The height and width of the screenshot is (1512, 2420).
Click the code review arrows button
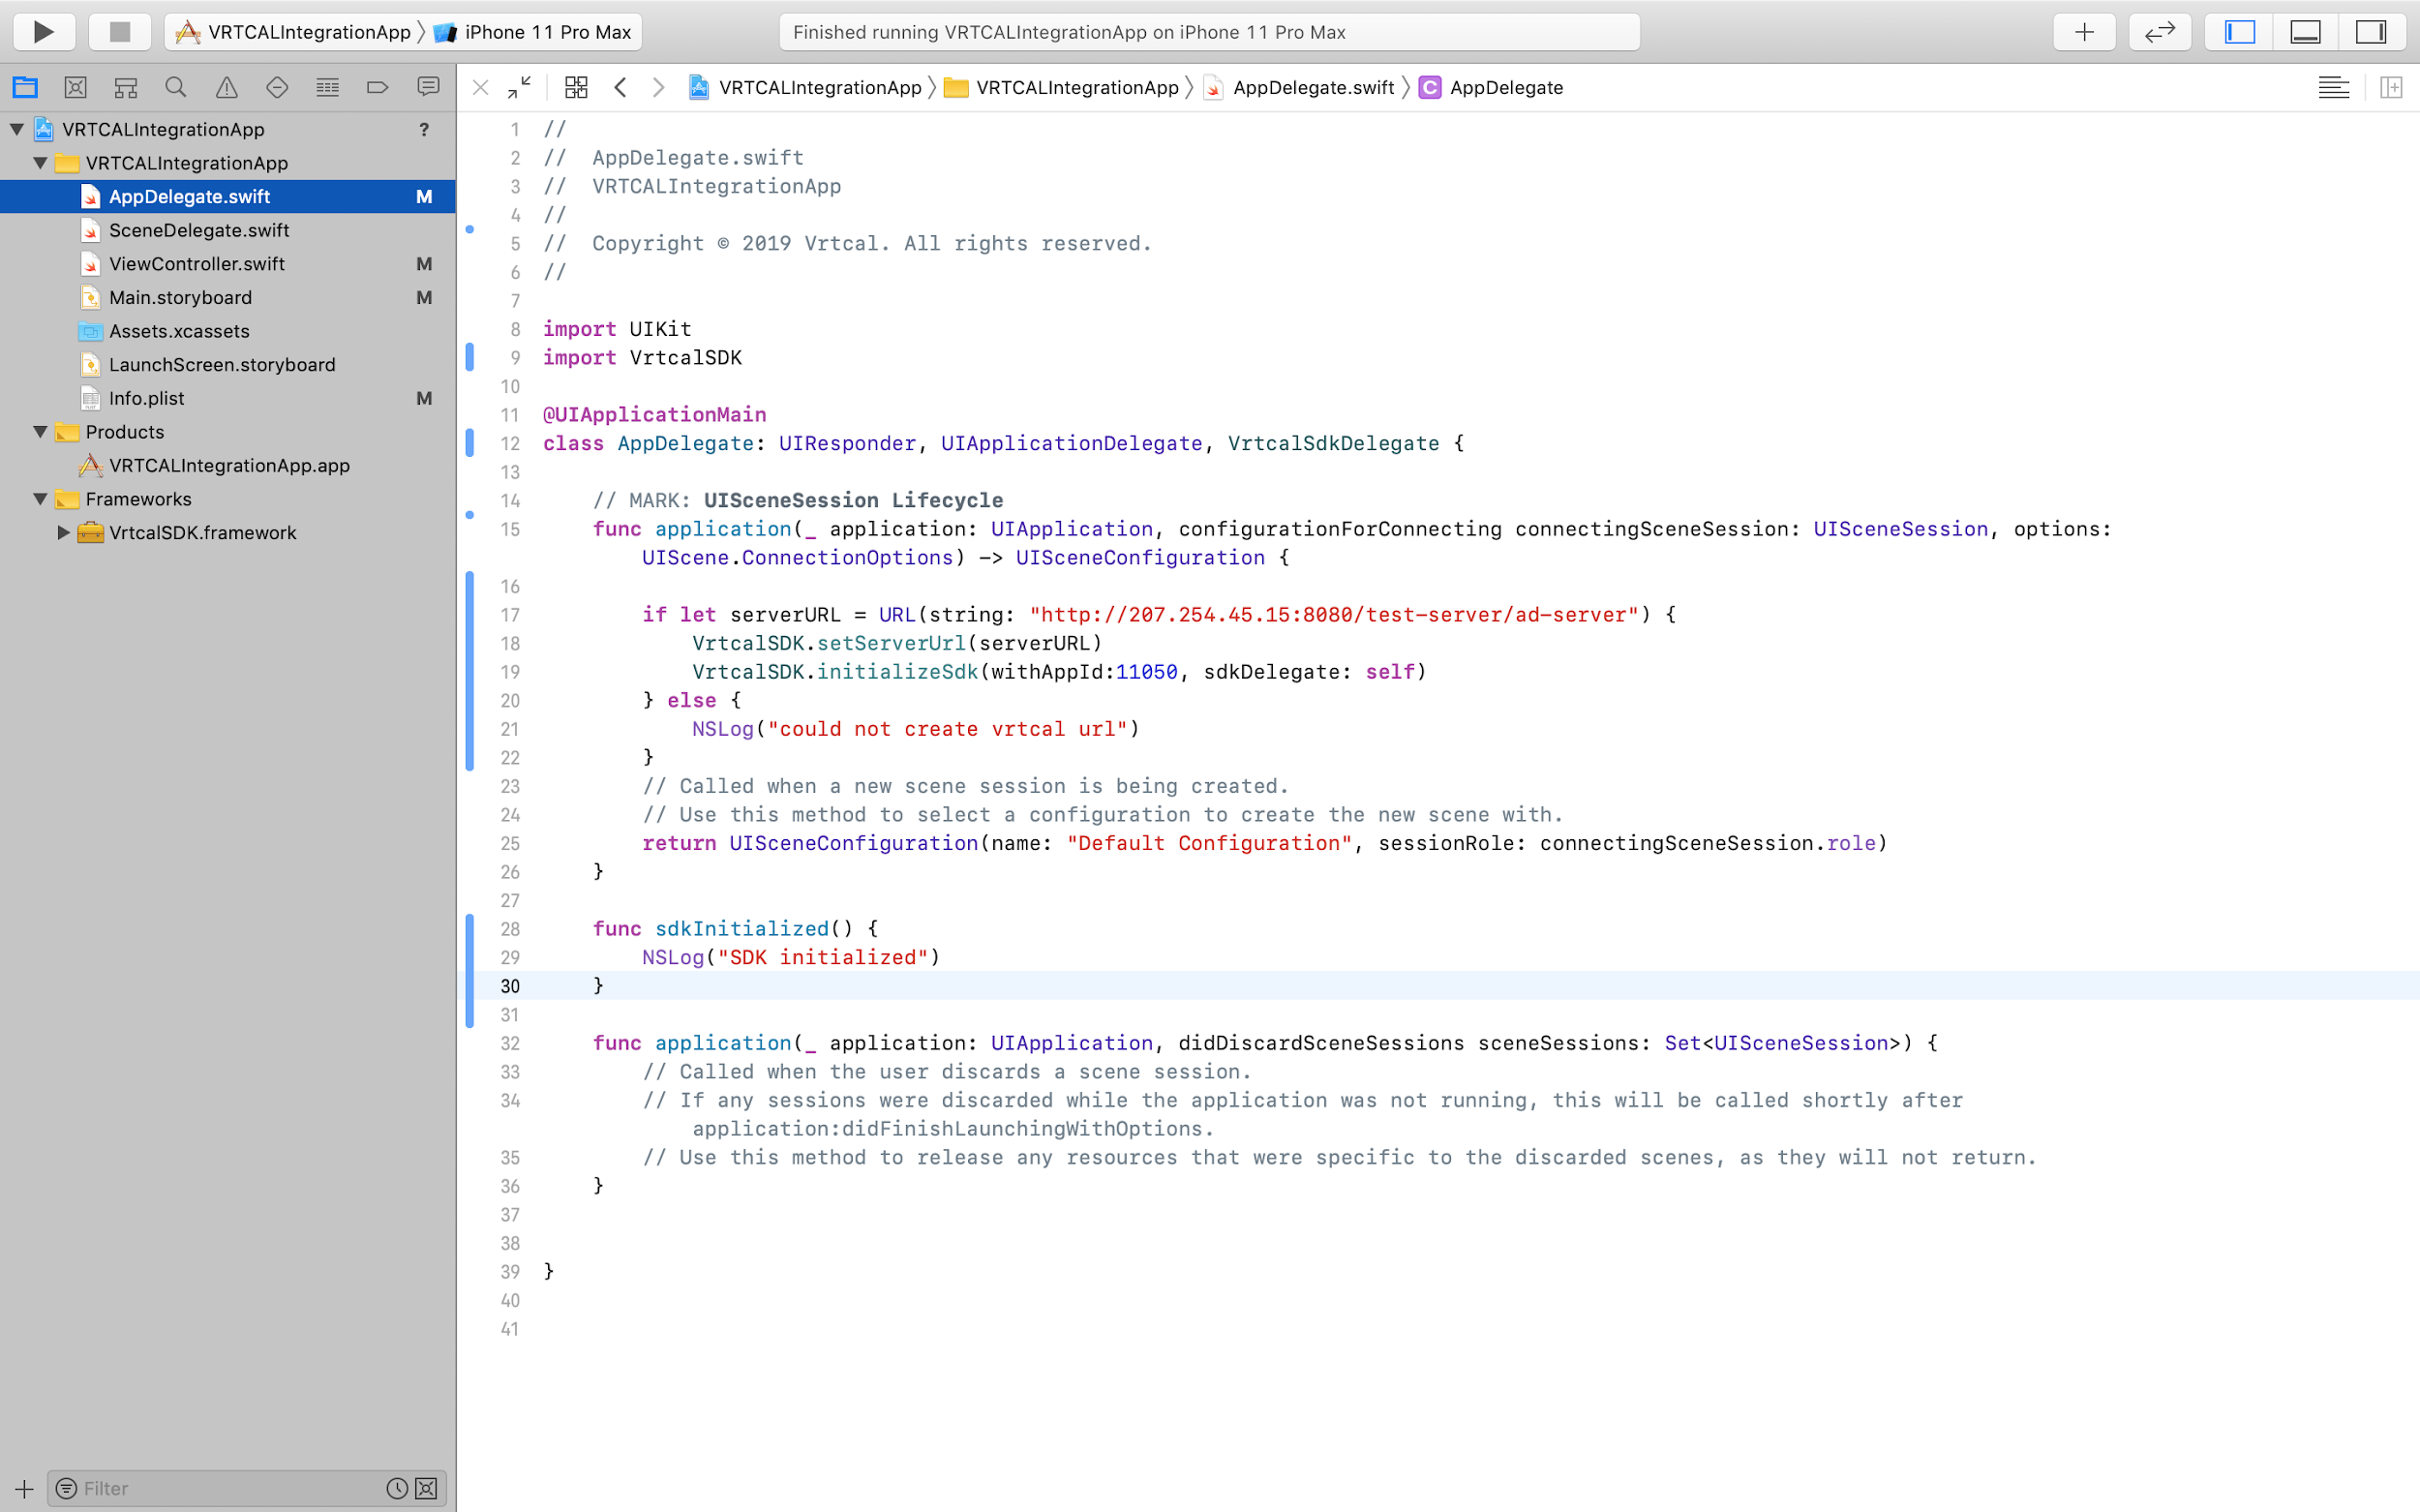(x=2160, y=32)
